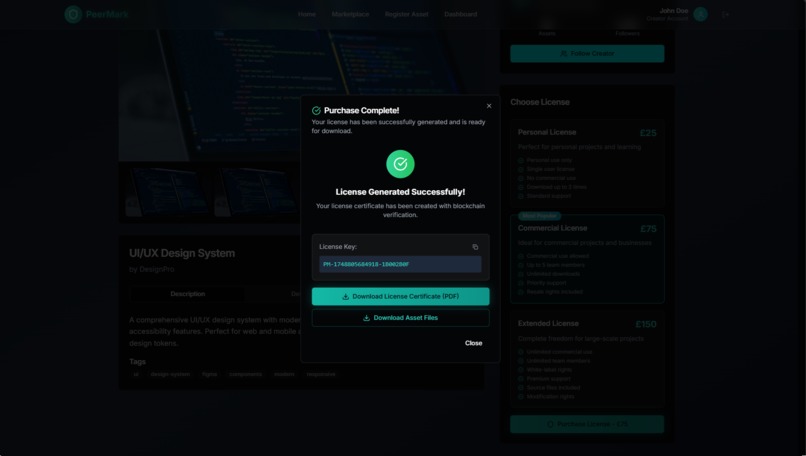Click the Most Popular badge

(x=539, y=216)
